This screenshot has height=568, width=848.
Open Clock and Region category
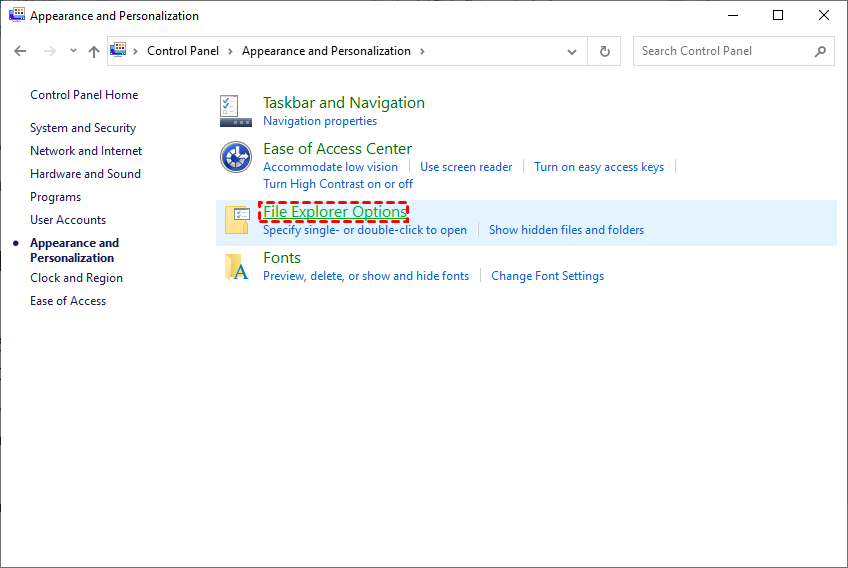click(76, 278)
